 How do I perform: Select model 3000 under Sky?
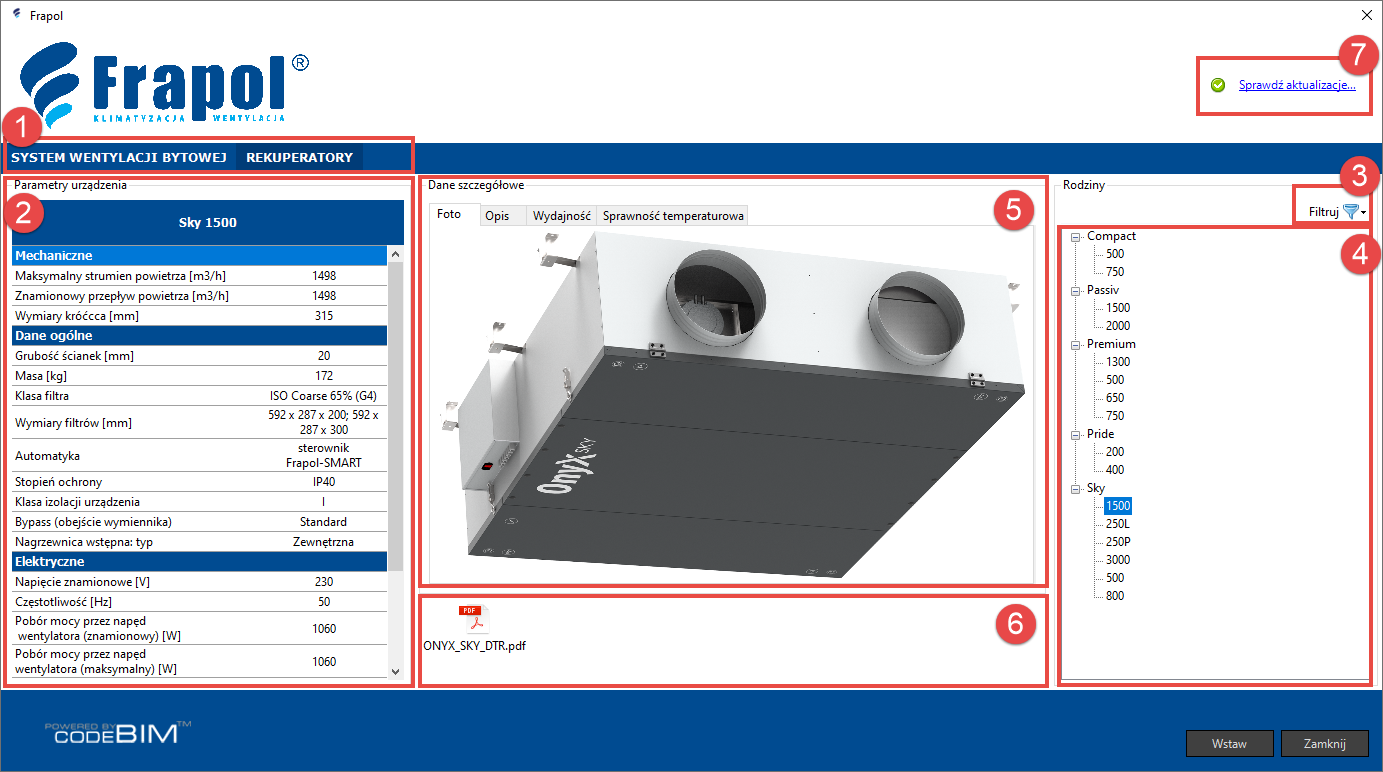pyautogui.click(x=1118, y=560)
